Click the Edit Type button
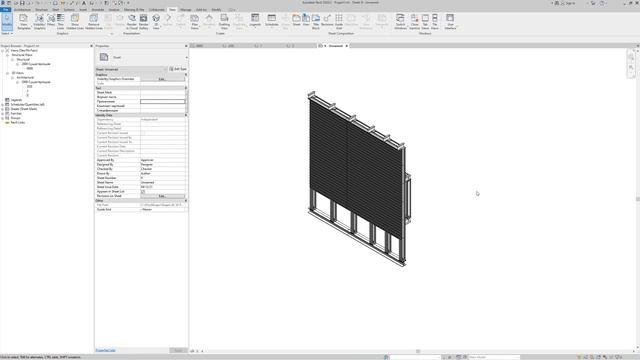The image size is (640, 360). [x=178, y=69]
